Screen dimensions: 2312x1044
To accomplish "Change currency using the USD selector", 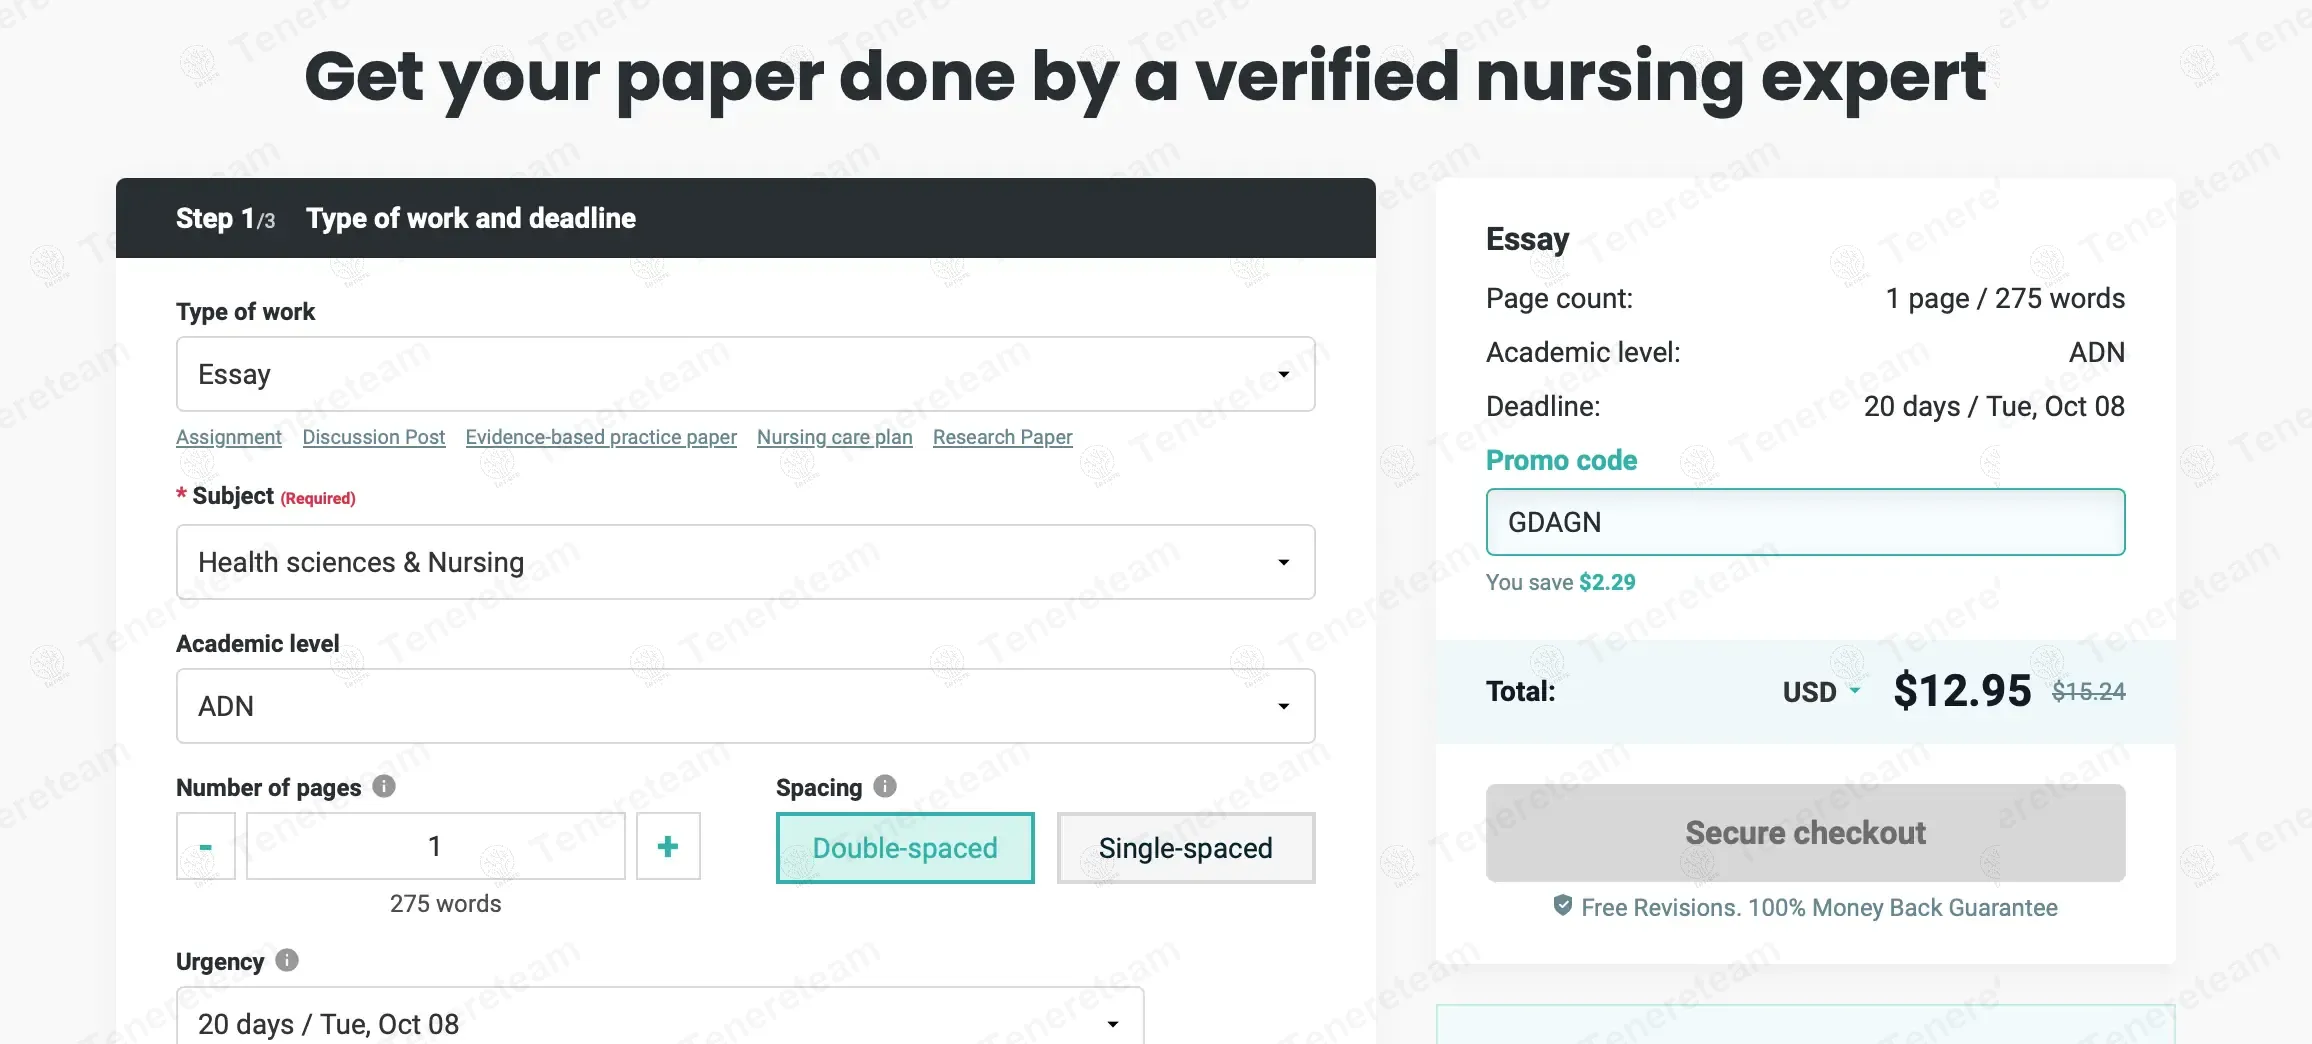I will click(1821, 692).
